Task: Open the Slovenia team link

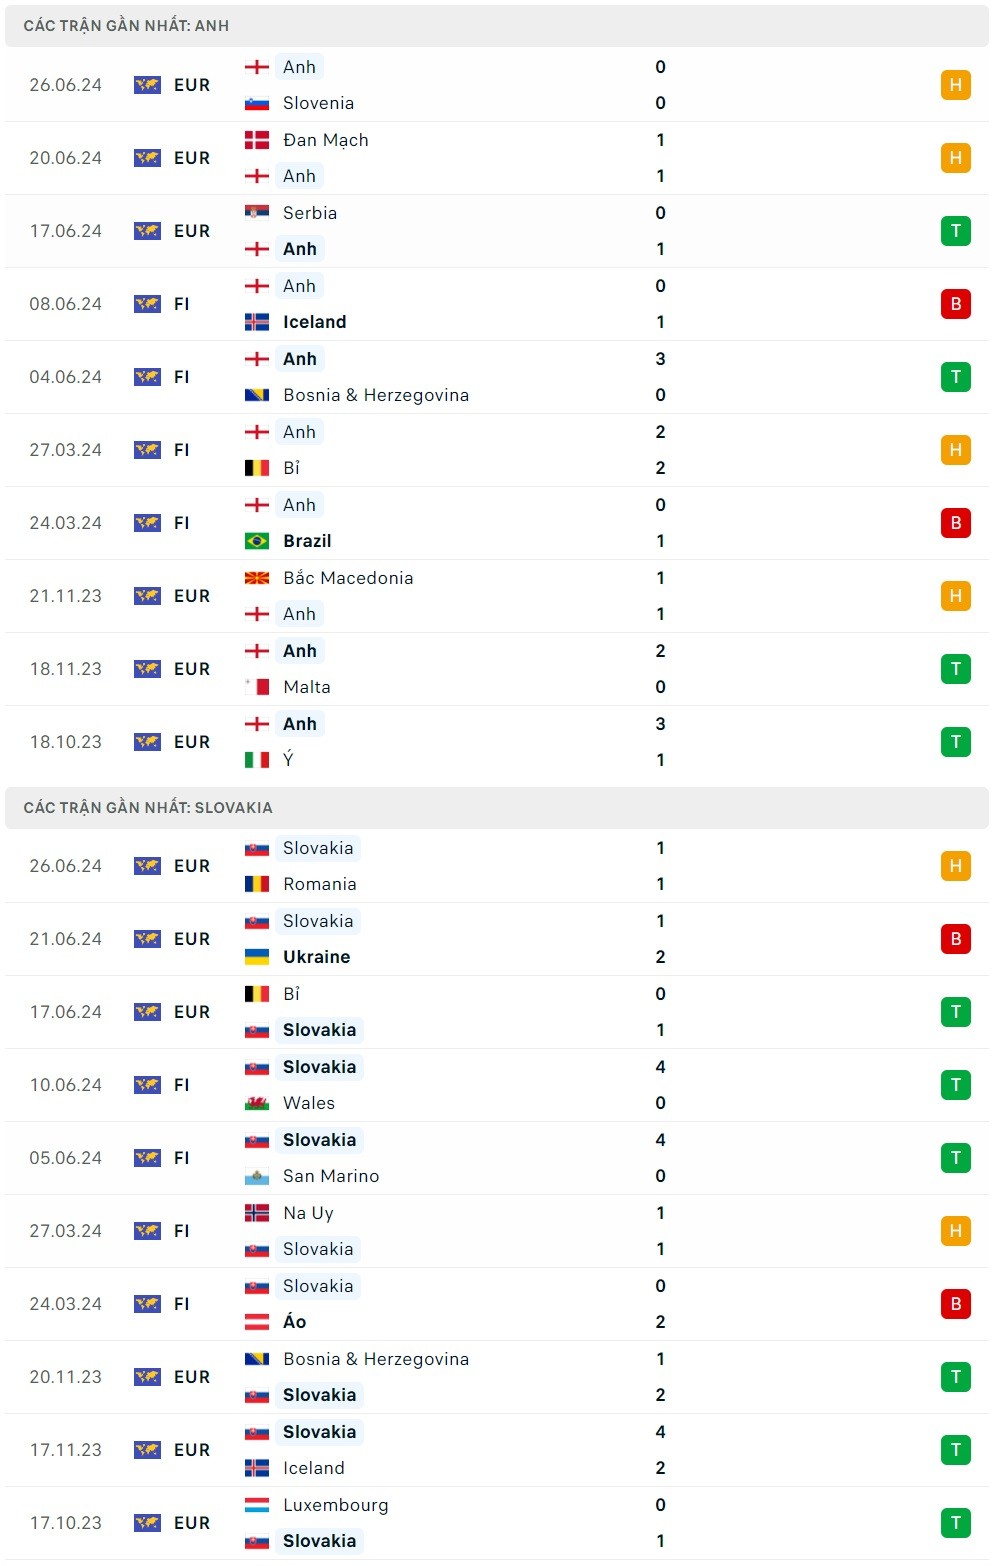Action: coord(318,103)
